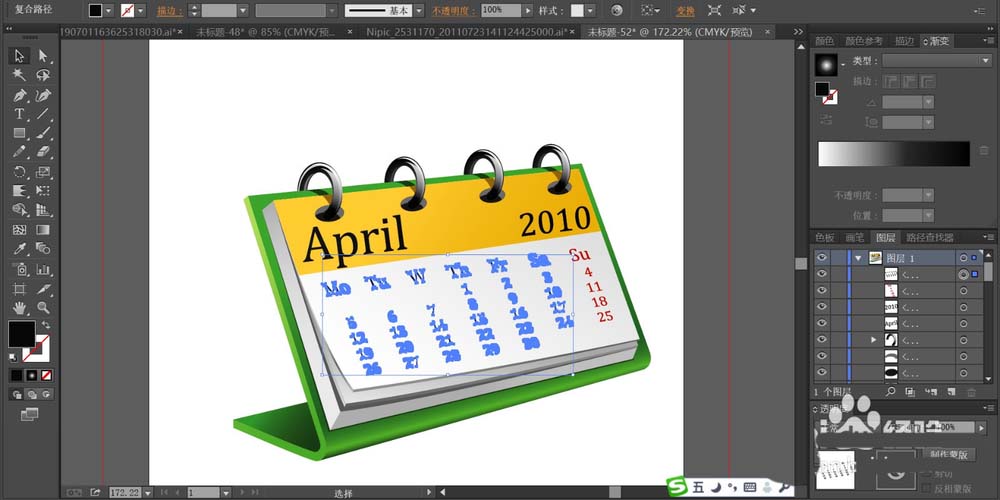
Task: Select the Blend tool
Action: point(43,249)
